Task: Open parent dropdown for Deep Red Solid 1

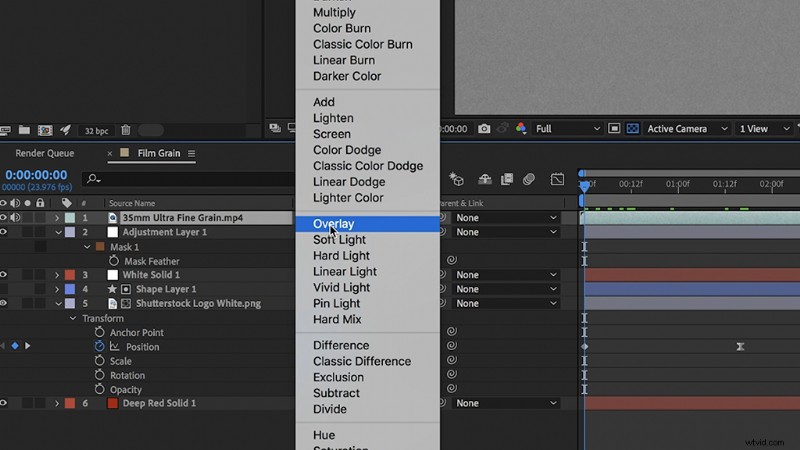Action: click(506, 403)
